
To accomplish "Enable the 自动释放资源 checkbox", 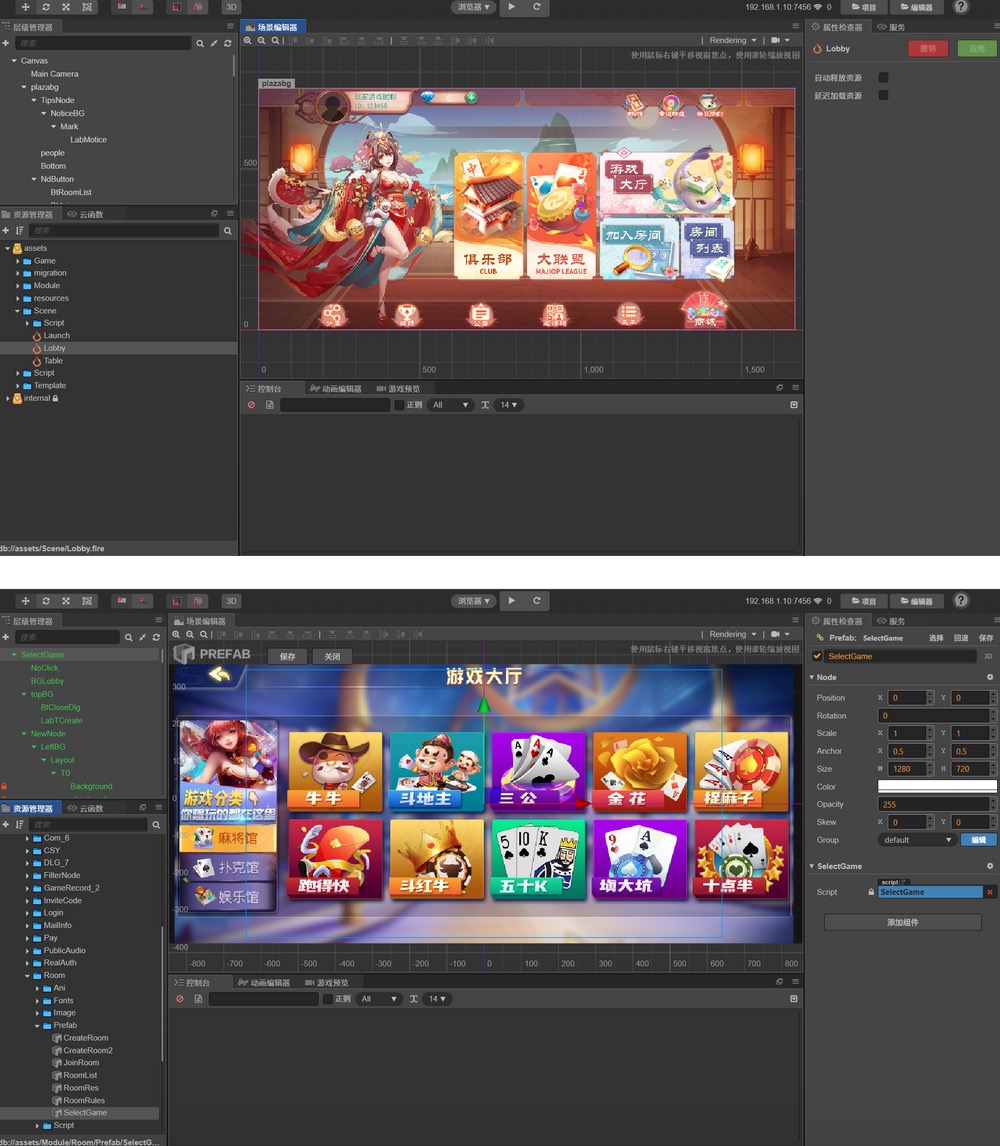I will click(883, 77).
